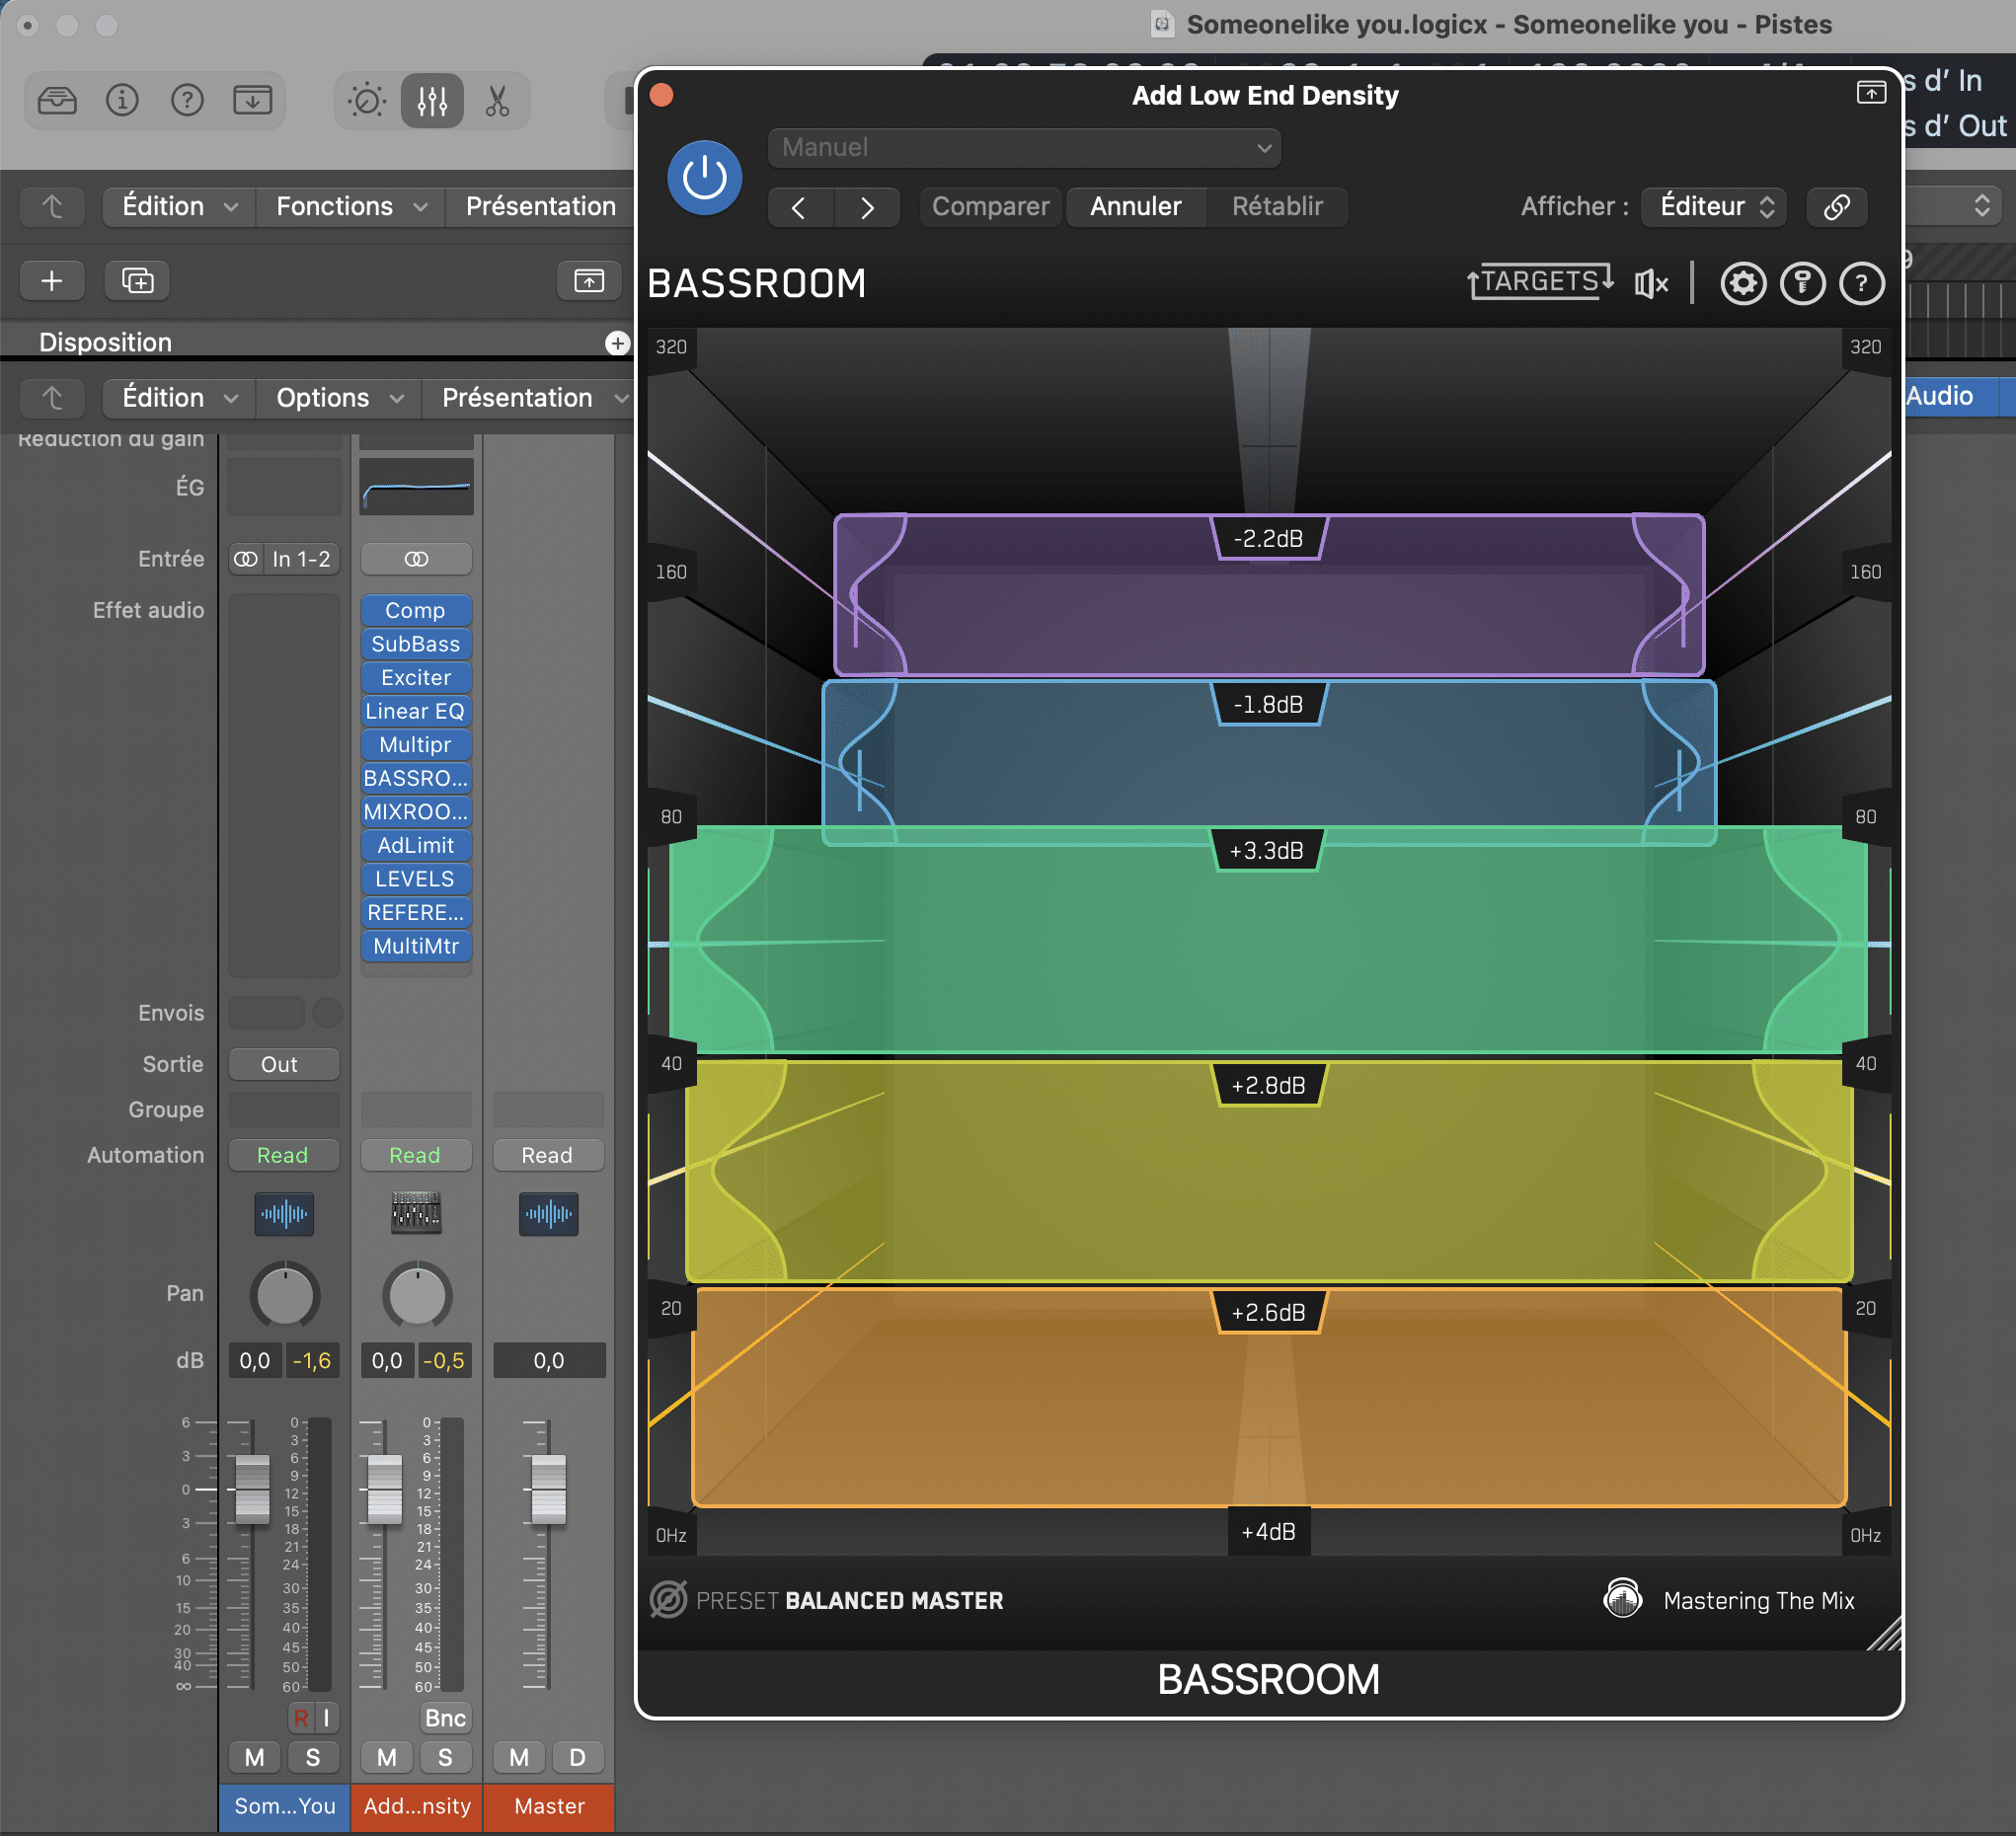The width and height of the screenshot is (2016, 1836).
Task: Open the mixer Options menu
Action: 338,398
